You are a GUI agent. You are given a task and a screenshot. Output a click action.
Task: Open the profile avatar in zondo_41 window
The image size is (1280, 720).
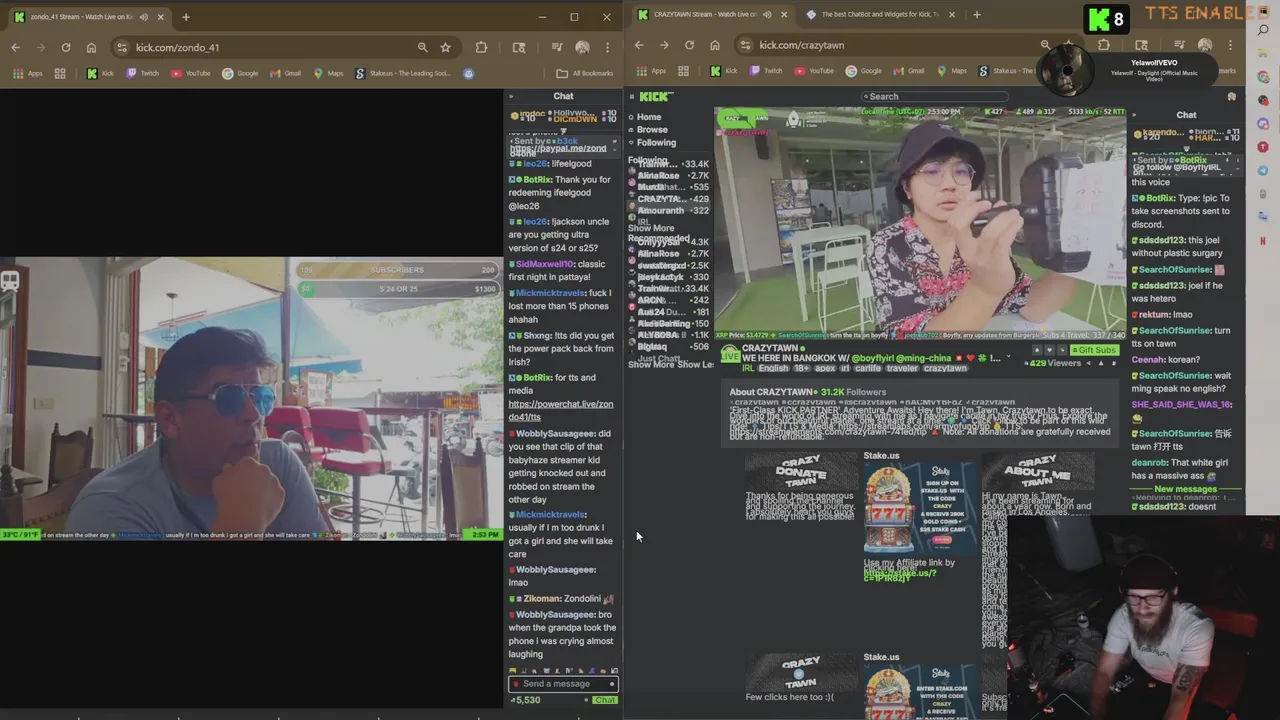[x=582, y=47]
